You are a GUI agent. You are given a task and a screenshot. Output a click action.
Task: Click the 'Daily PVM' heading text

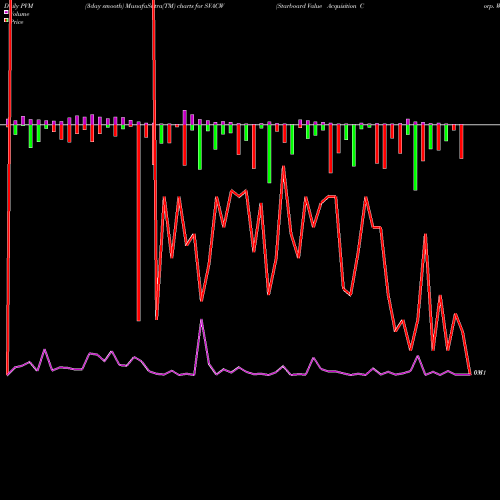(x=19, y=6)
